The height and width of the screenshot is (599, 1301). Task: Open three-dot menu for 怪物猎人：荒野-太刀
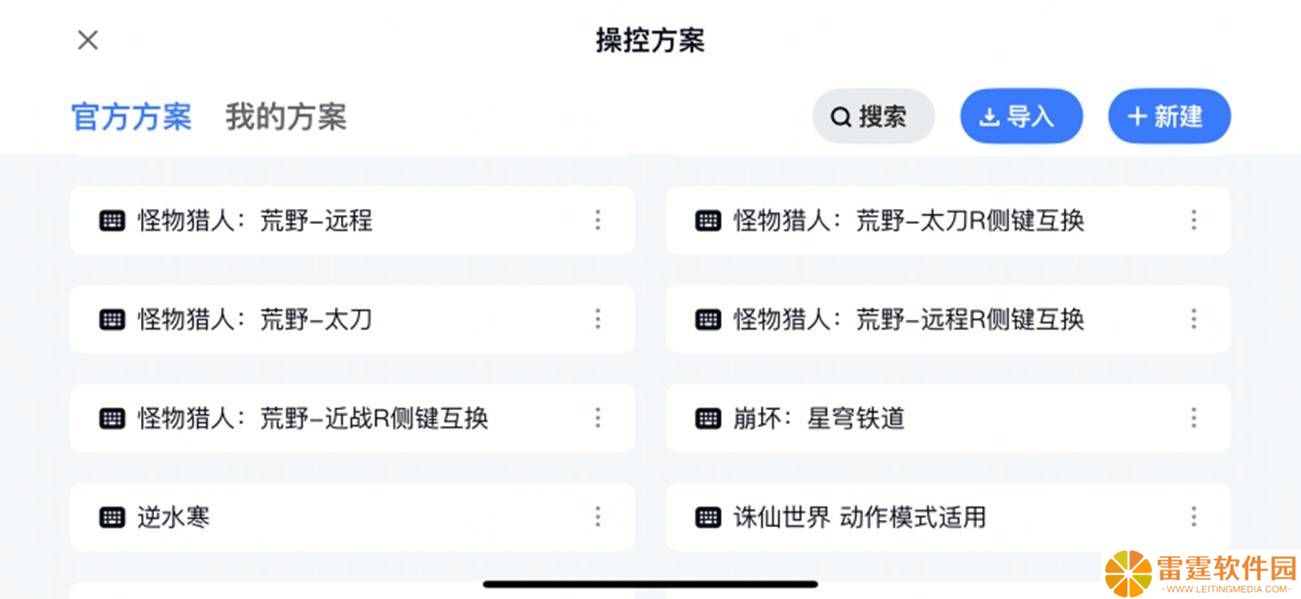(598, 319)
